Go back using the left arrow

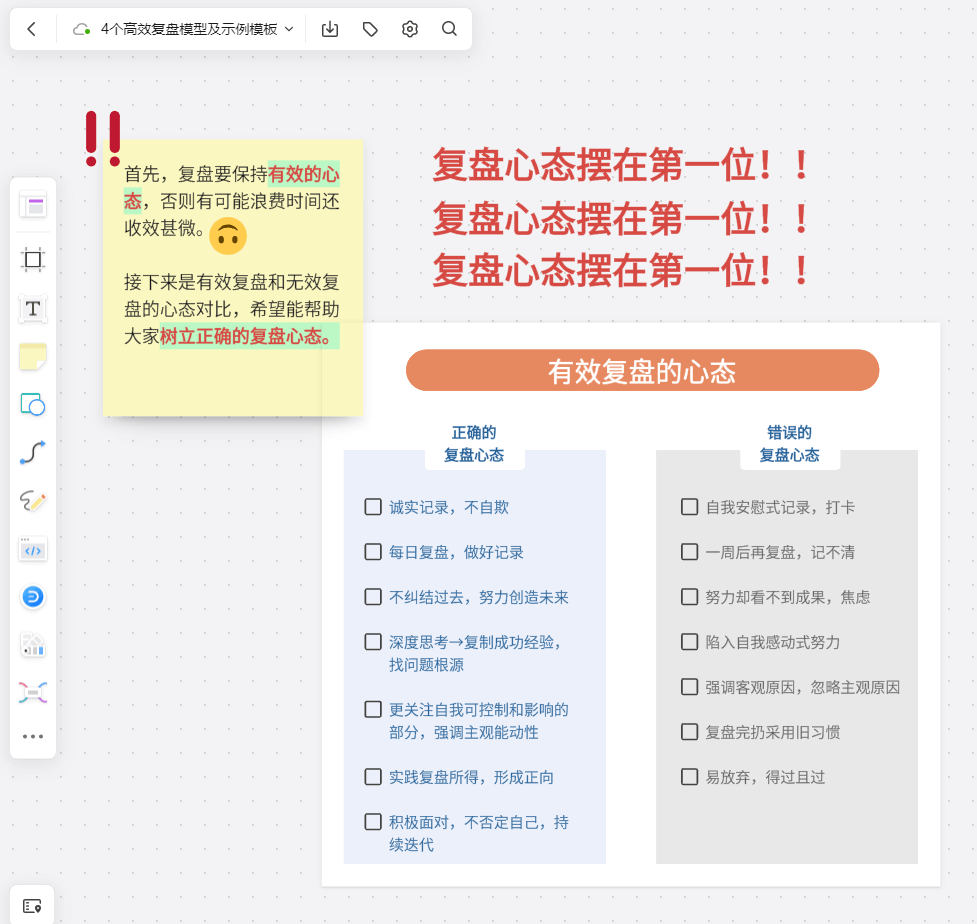pos(31,29)
